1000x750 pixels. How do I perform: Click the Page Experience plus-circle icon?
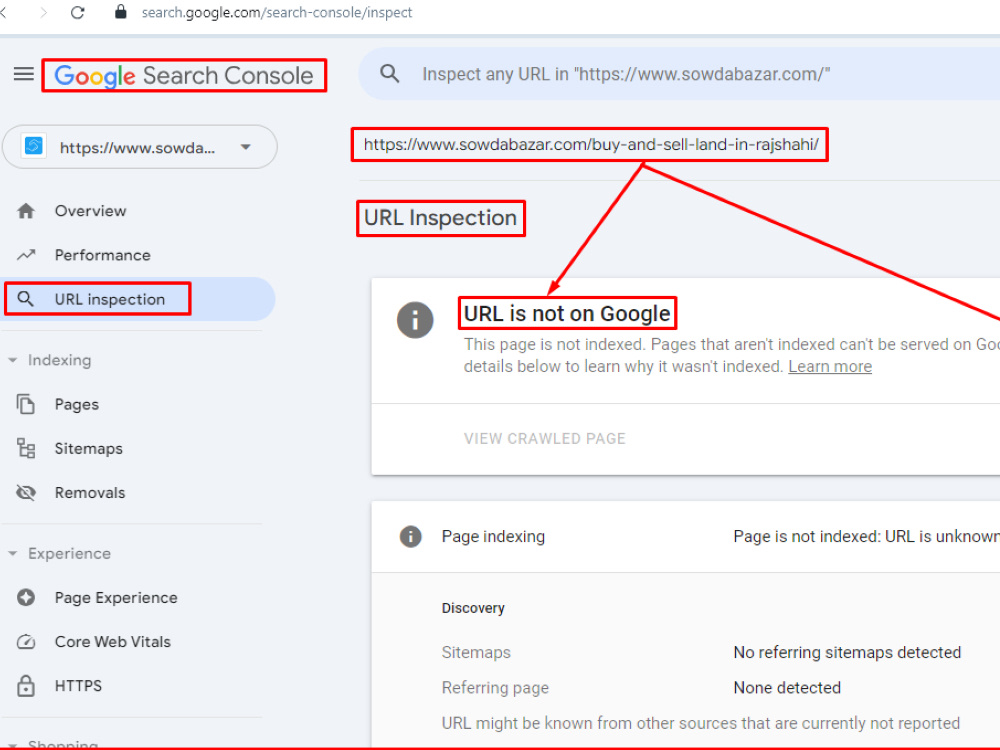click(x=26, y=598)
